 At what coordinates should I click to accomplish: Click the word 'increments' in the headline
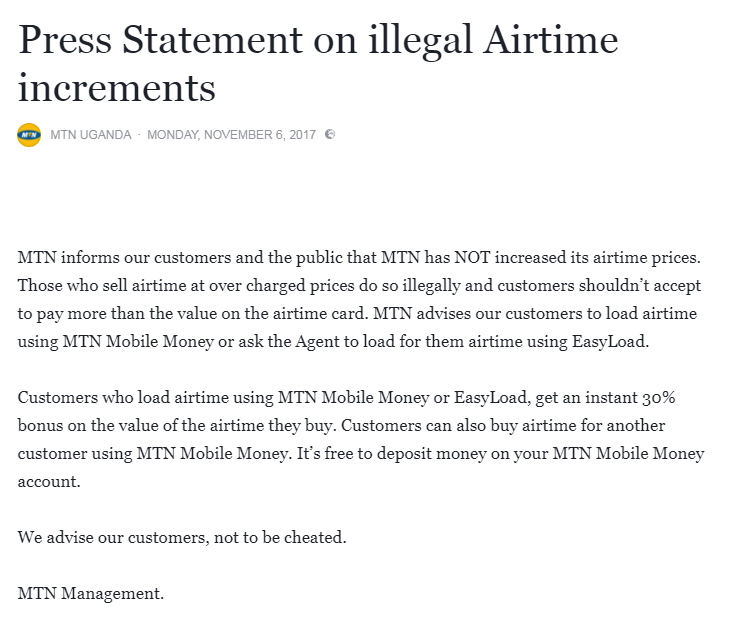tap(117, 87)
